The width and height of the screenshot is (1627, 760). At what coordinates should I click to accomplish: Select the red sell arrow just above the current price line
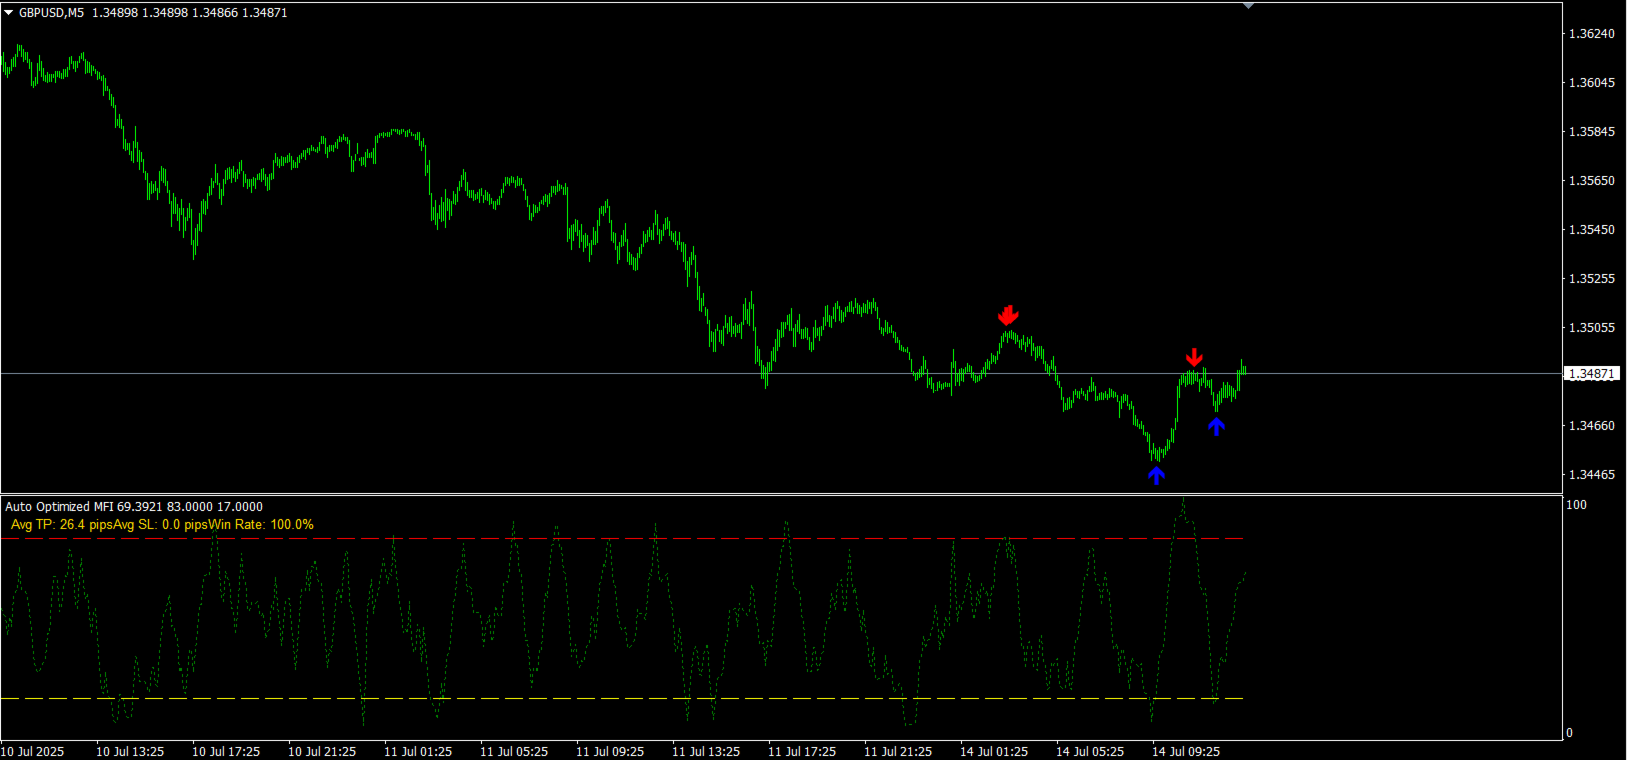pos(1194,357)
